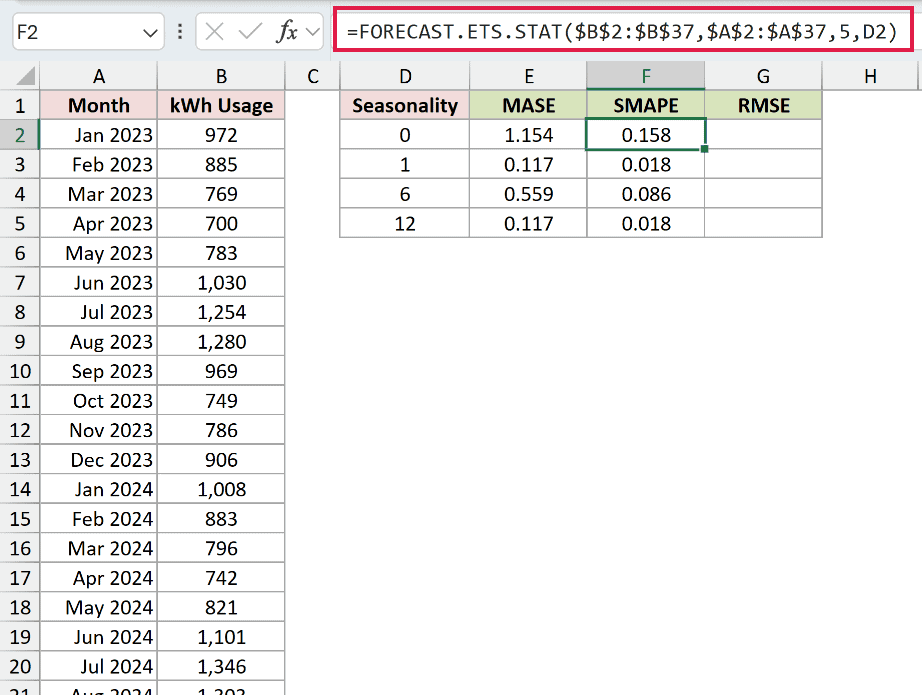Select cell containing 972

click(221, 135)
